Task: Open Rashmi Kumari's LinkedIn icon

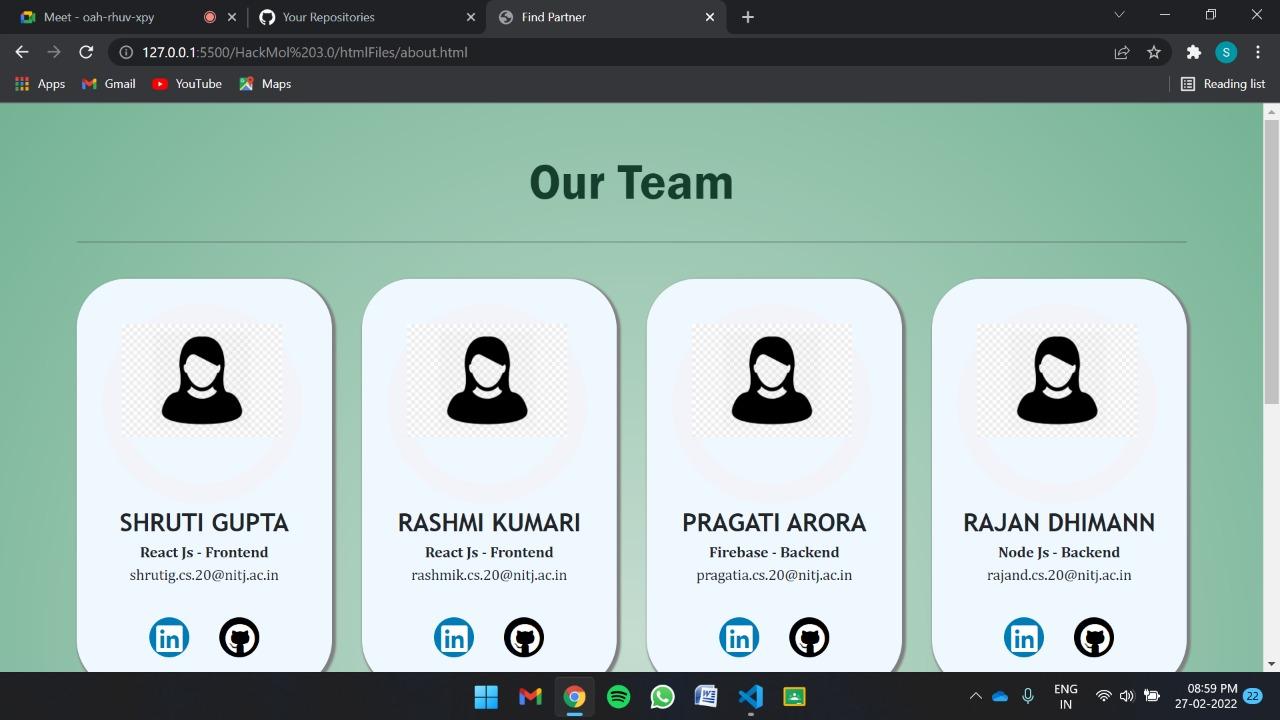Action: (454, 637)
